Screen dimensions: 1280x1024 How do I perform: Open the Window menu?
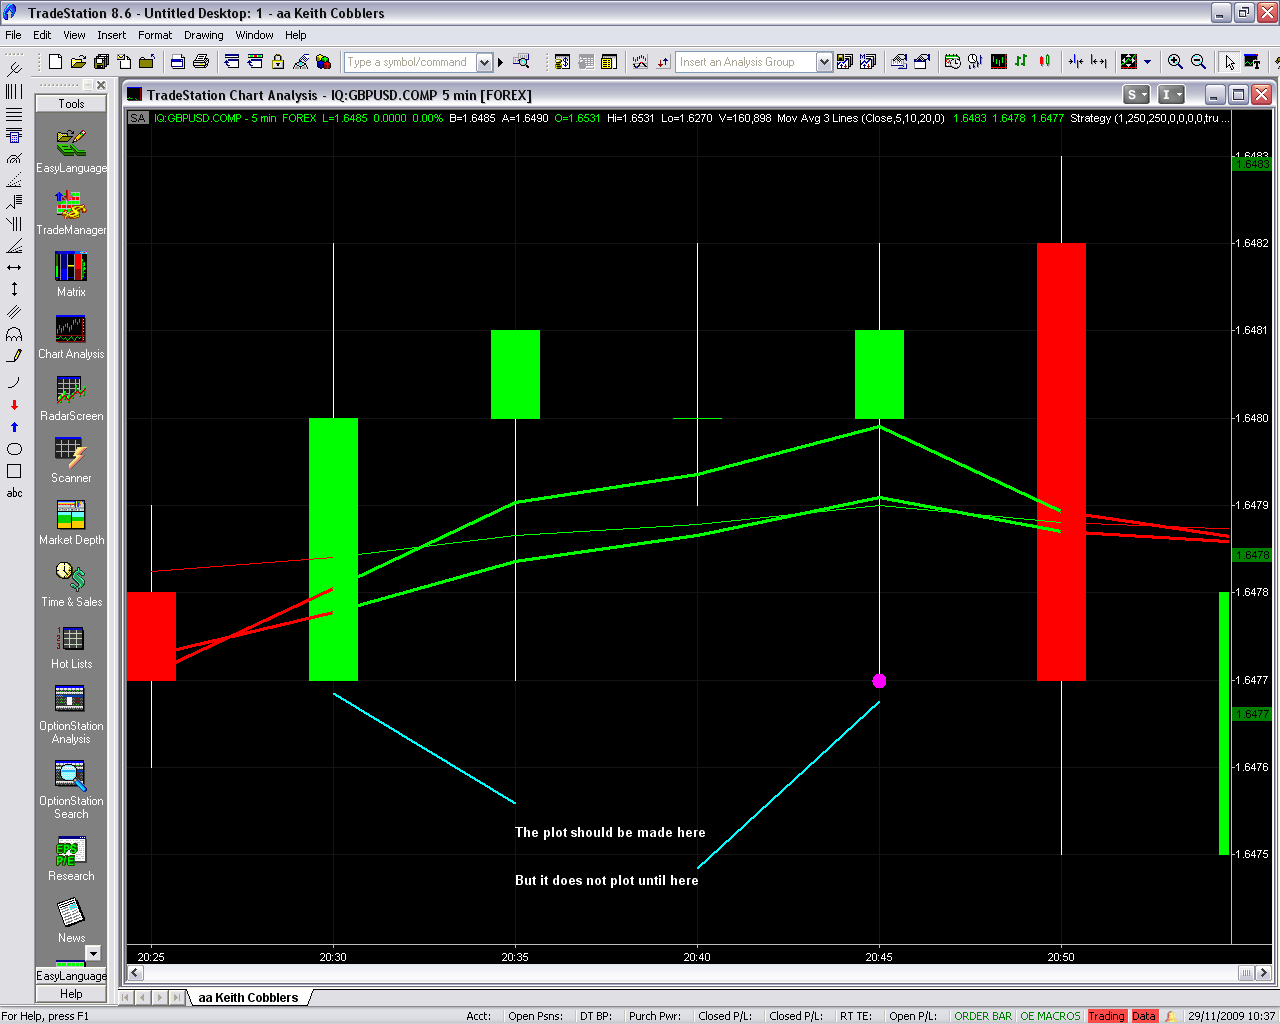[254, 35]
